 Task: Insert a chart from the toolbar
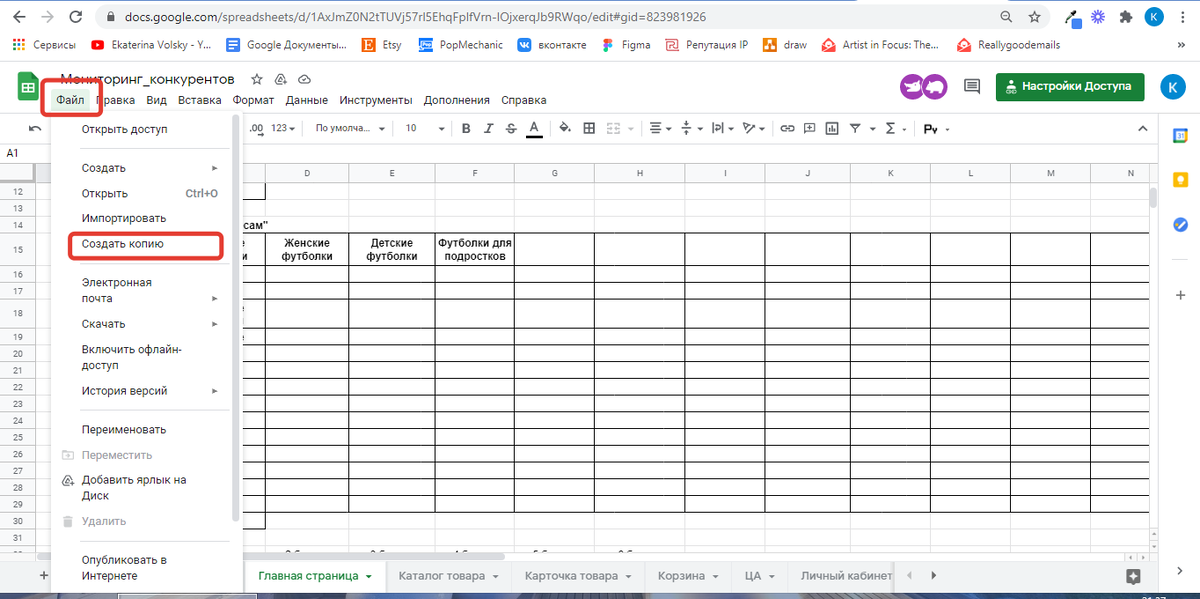point(832,128)
